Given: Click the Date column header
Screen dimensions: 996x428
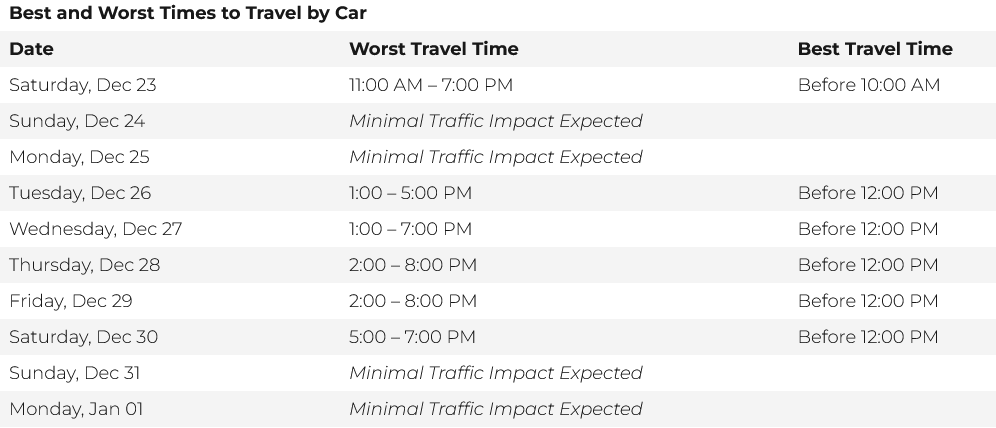Looking at the screenshot, I should click(x=31, y=49).
